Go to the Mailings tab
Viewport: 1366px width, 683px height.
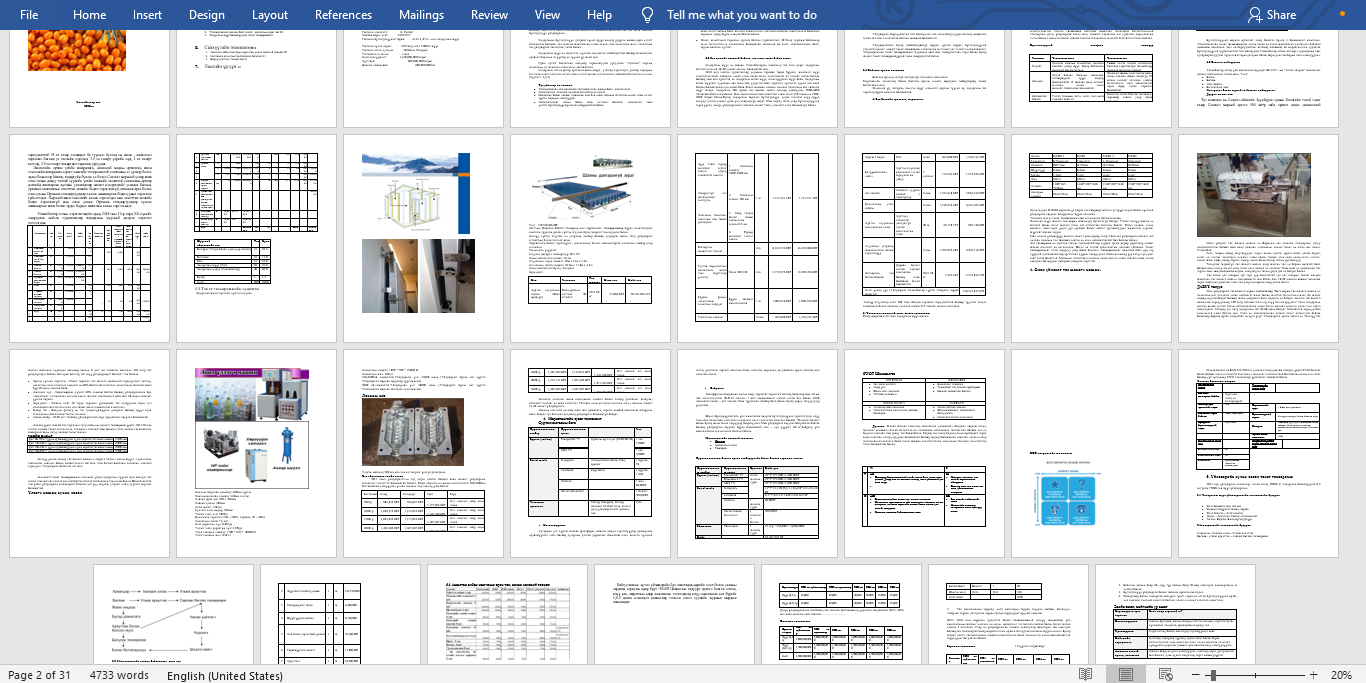point(421,15)
